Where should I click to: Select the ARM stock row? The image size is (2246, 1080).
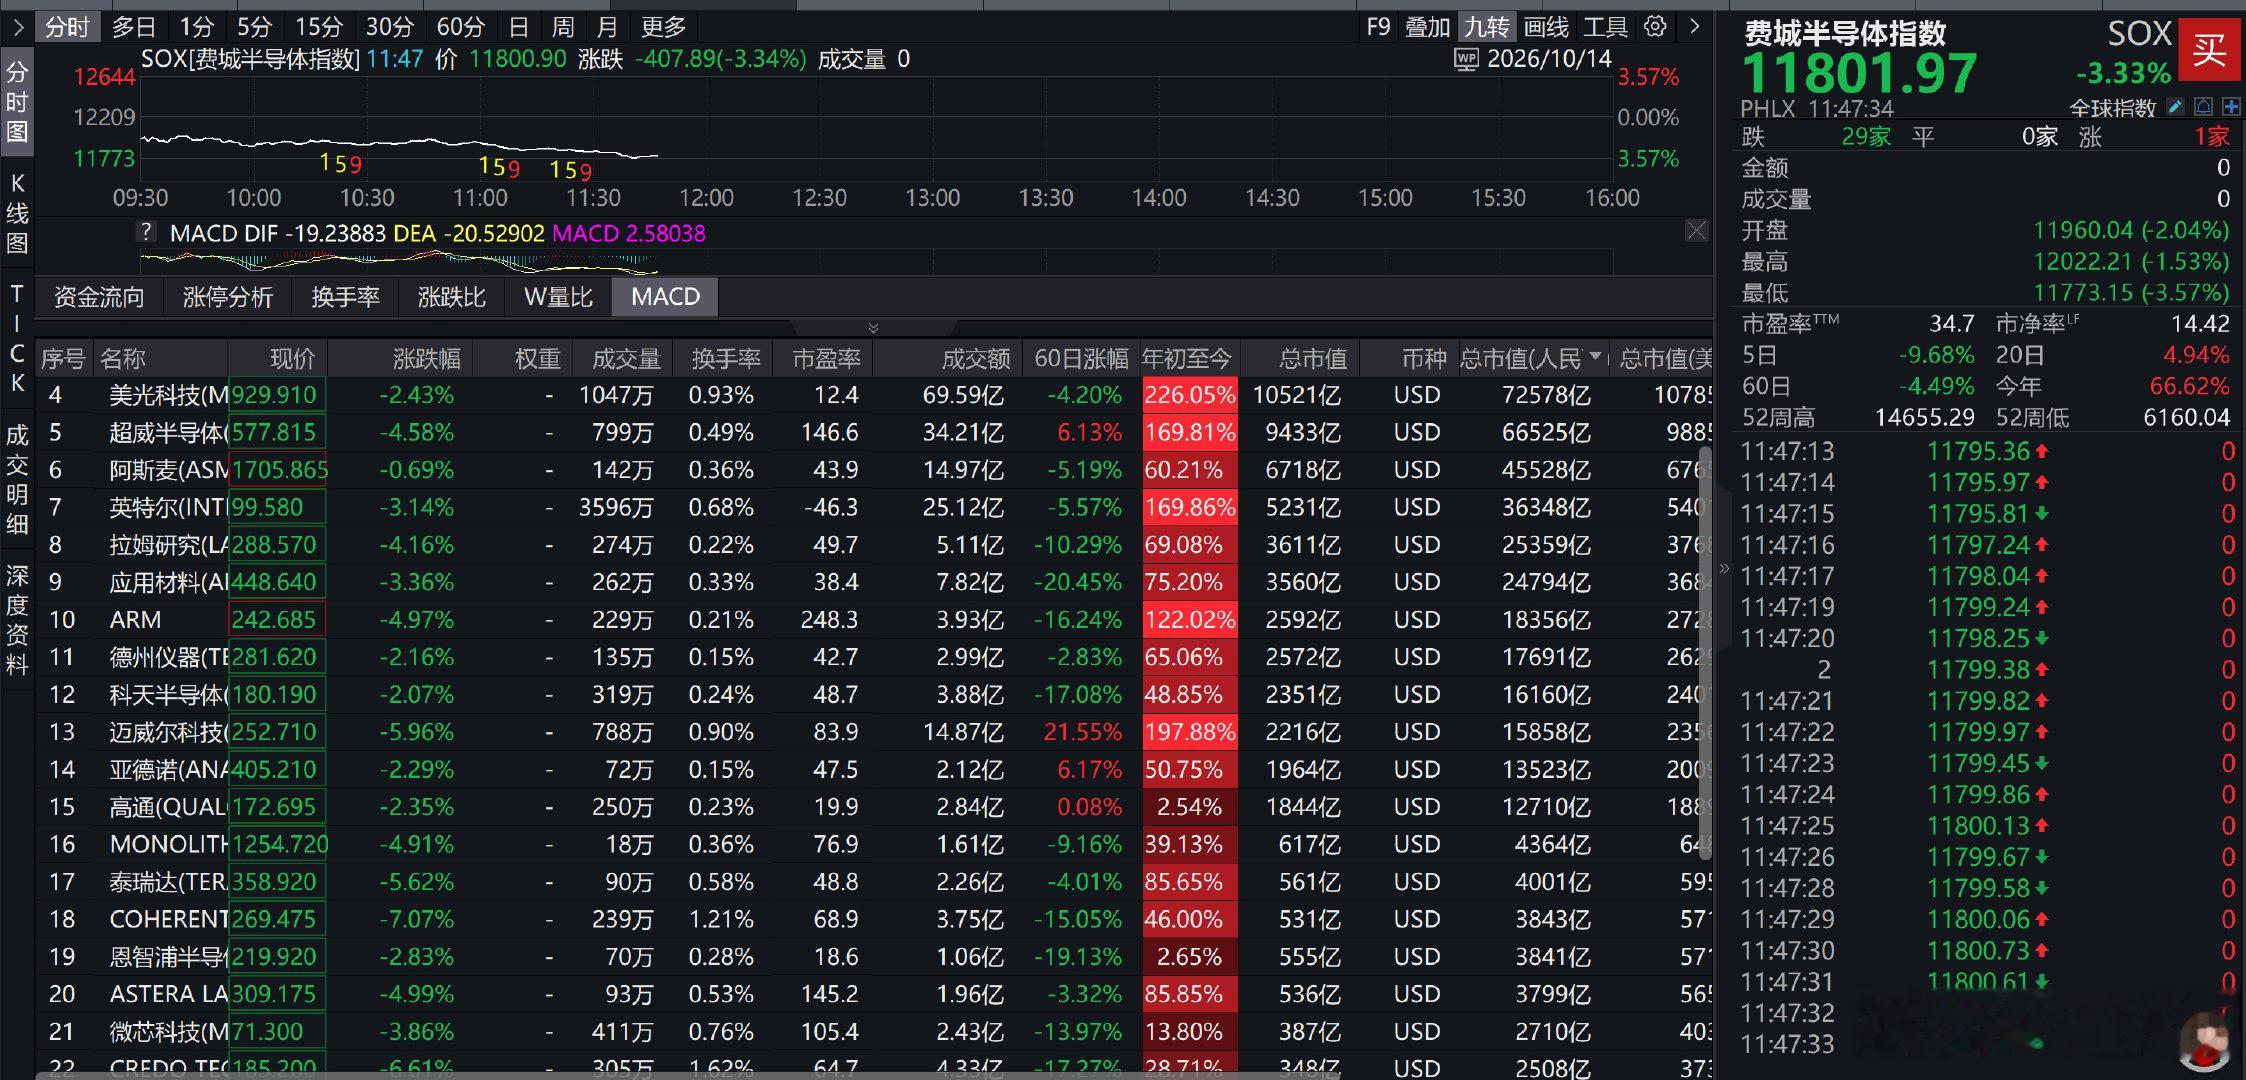pyautogui.click(x=873, y=620)
